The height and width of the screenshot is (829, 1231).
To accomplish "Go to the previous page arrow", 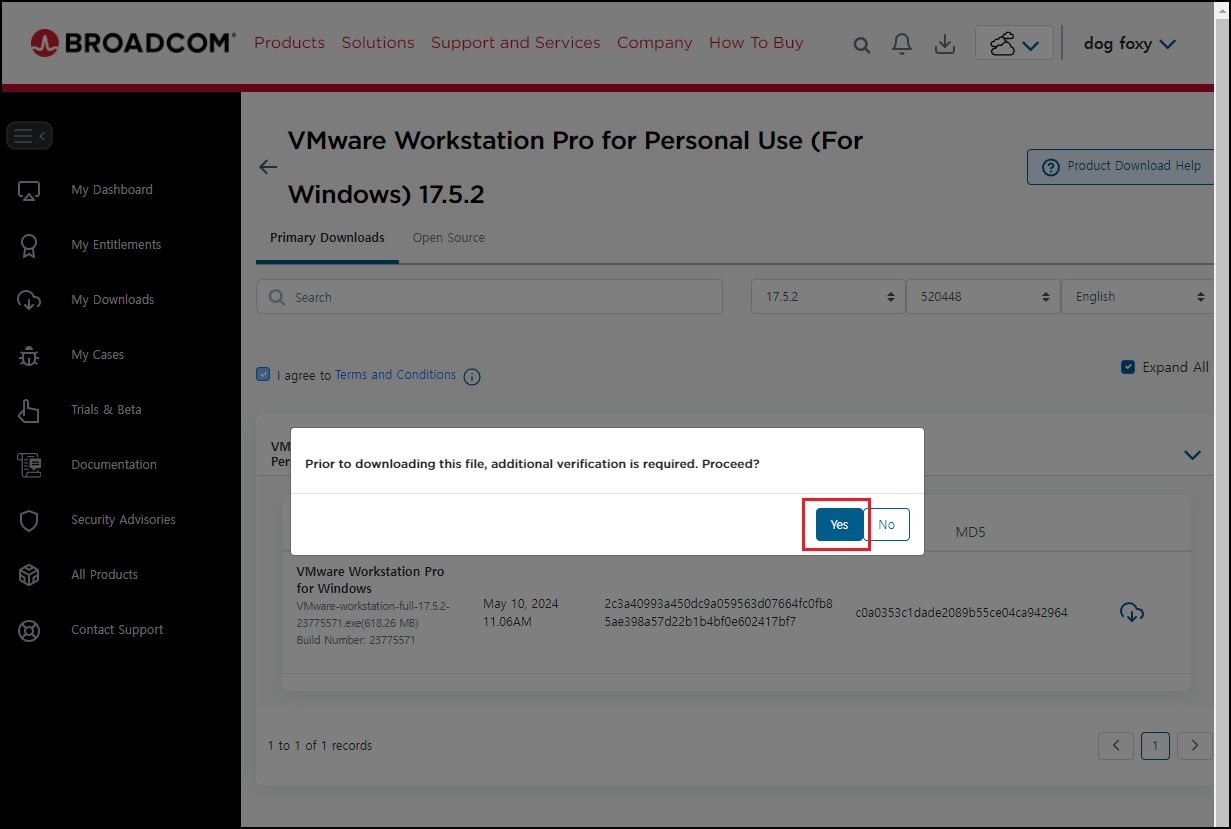I will [x=1116, y=746].
